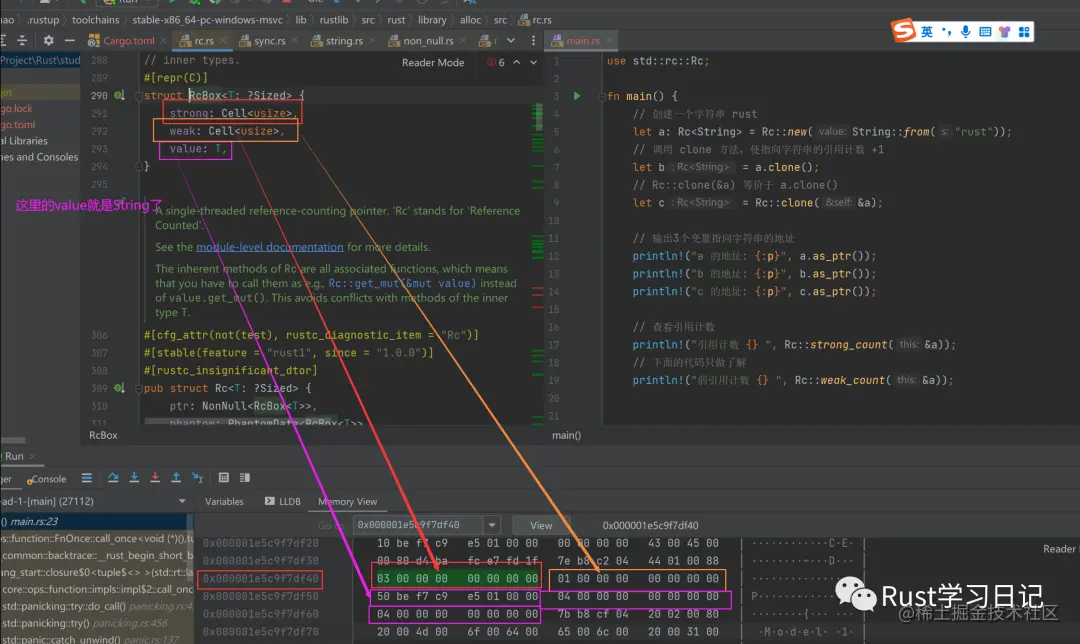Start voice input with the IME microphone
The height and width of the screenshot is (644, 1080).
coord(966,32)
